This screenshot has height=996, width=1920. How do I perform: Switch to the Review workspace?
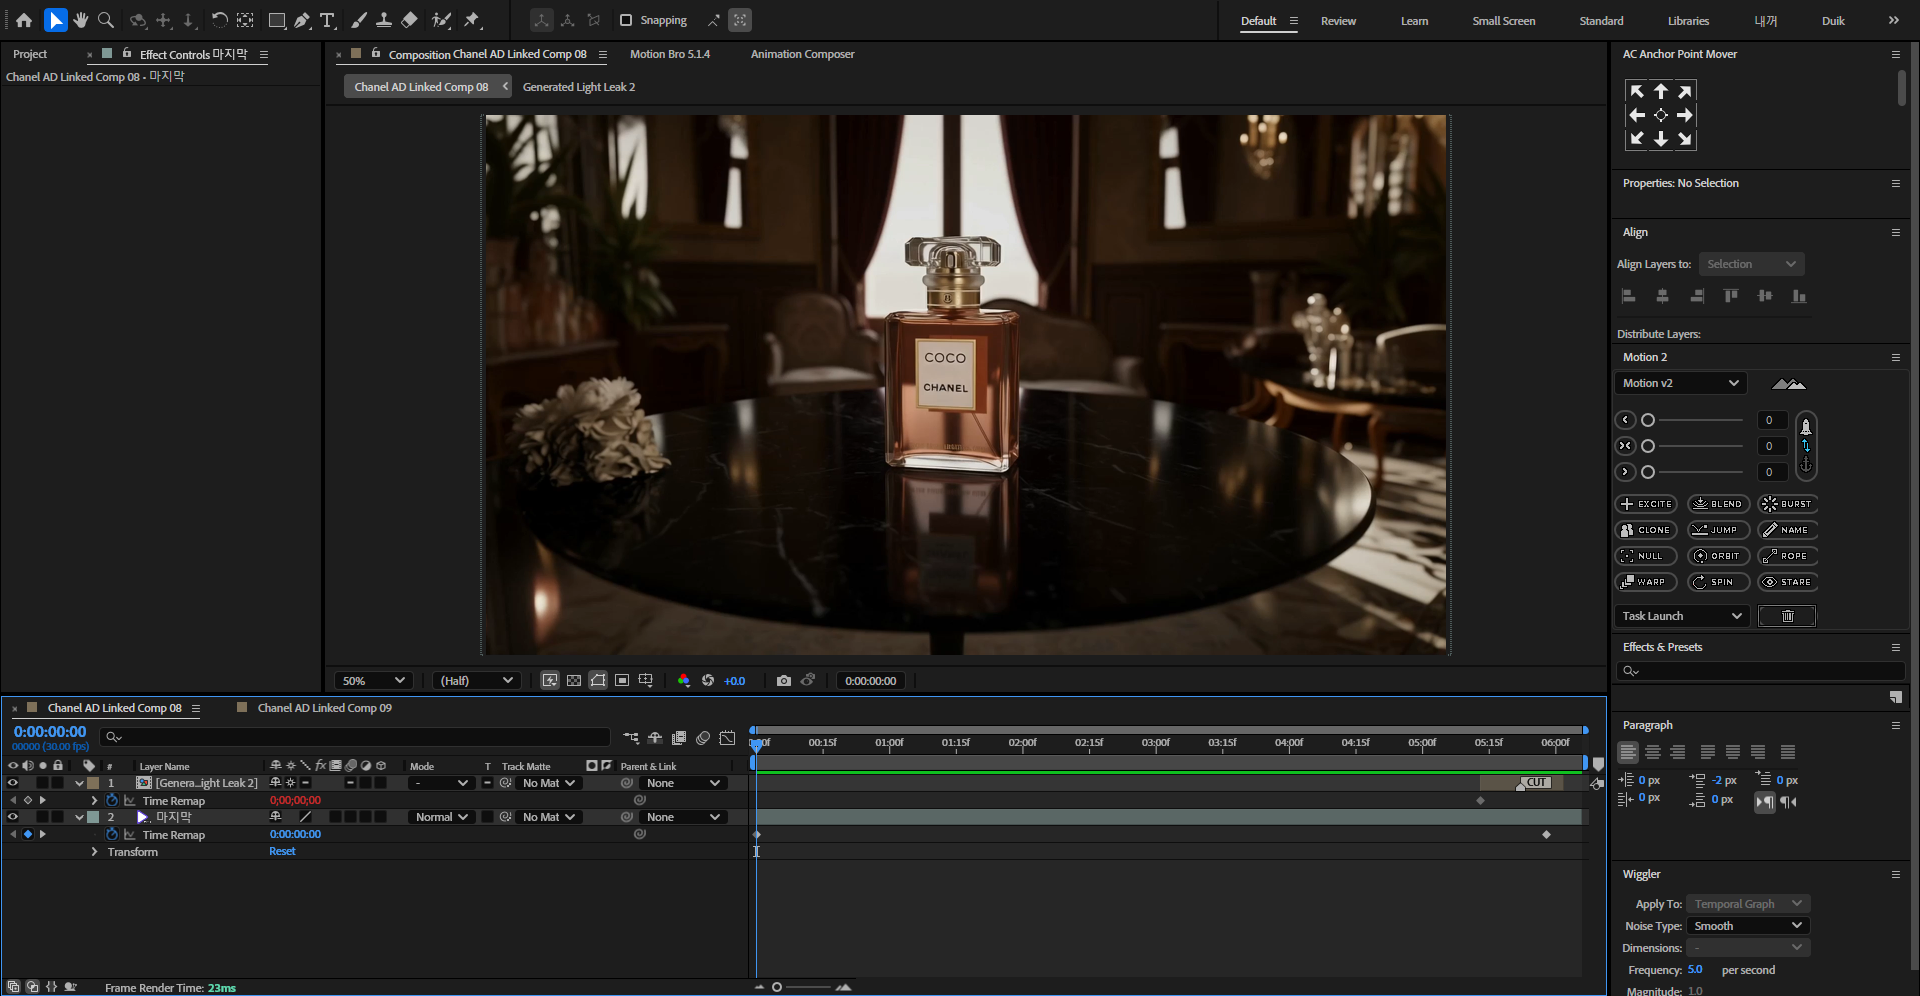coord(1338,21)
